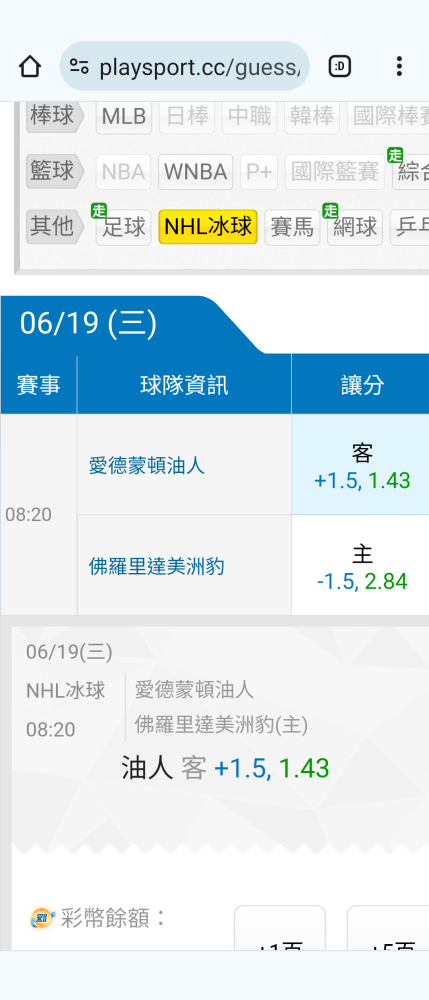Tap the +1百 bet amount button
The height and width of the screenshot is (1000, 429).
[x=280, y=929]
